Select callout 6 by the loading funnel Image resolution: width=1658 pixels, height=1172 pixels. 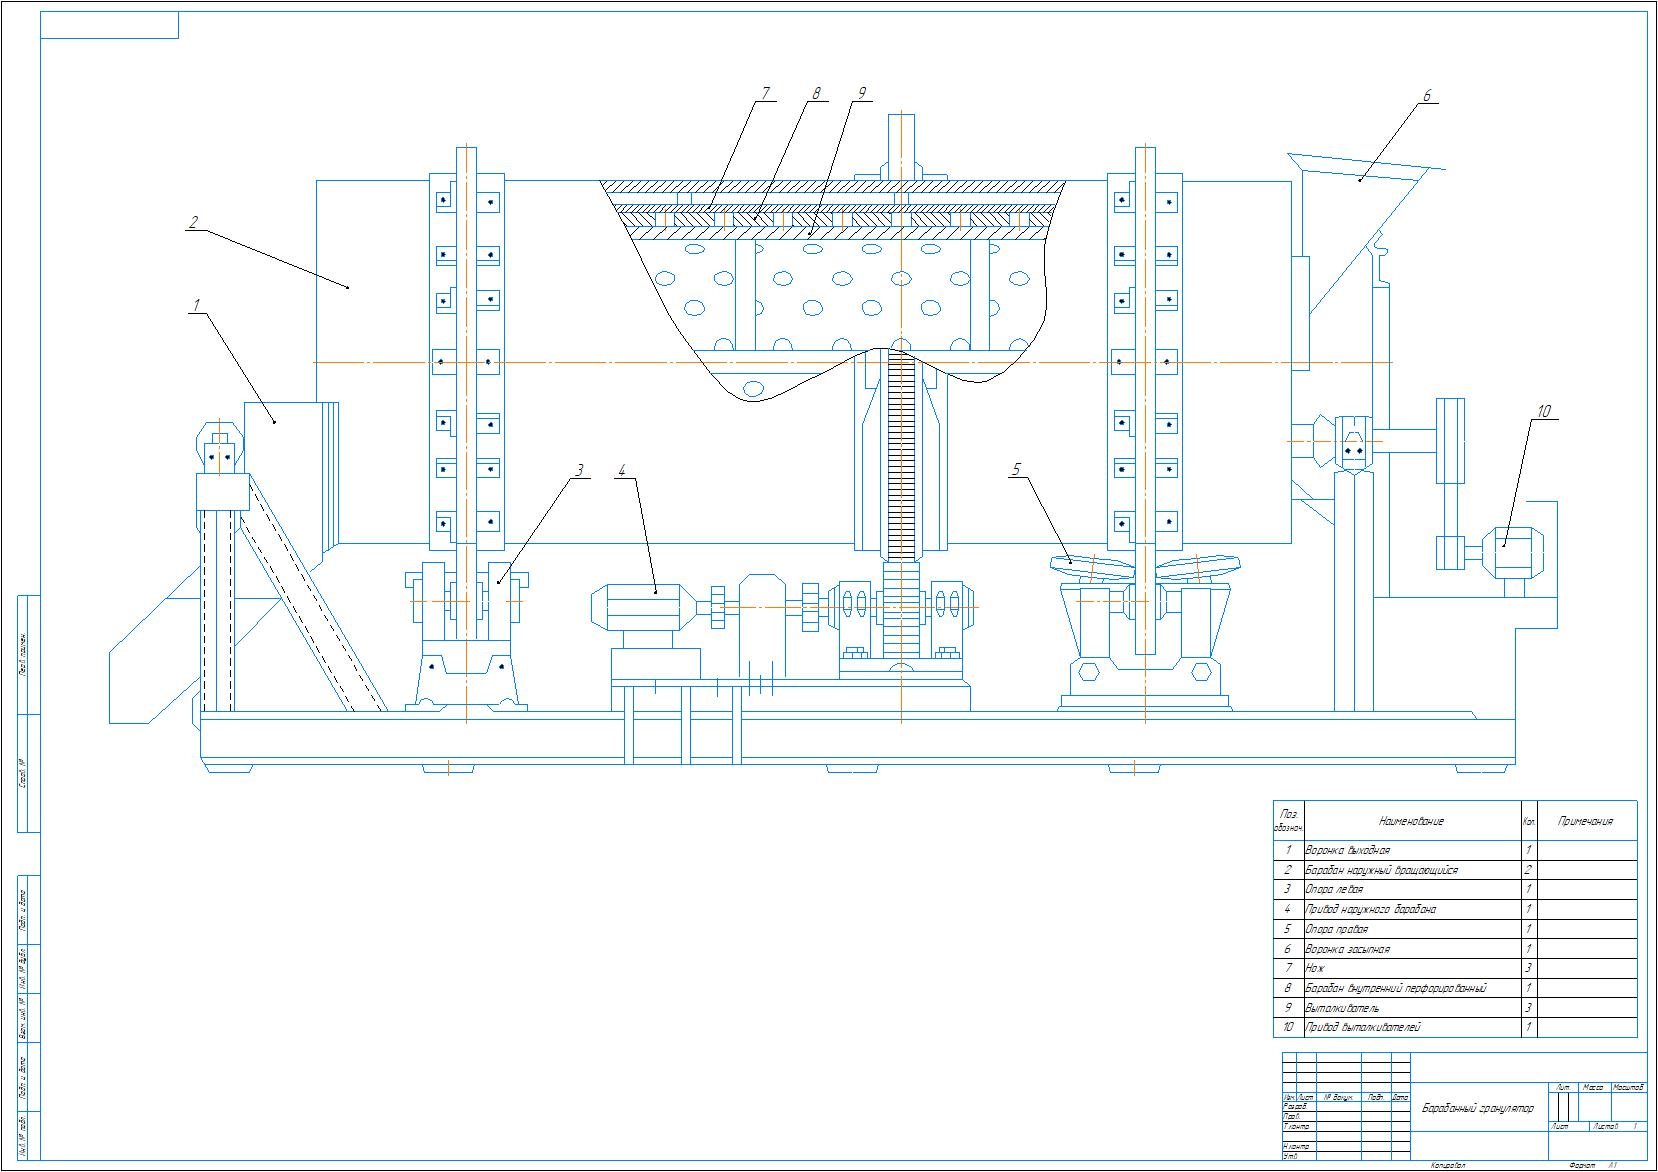click(1427, 96)
